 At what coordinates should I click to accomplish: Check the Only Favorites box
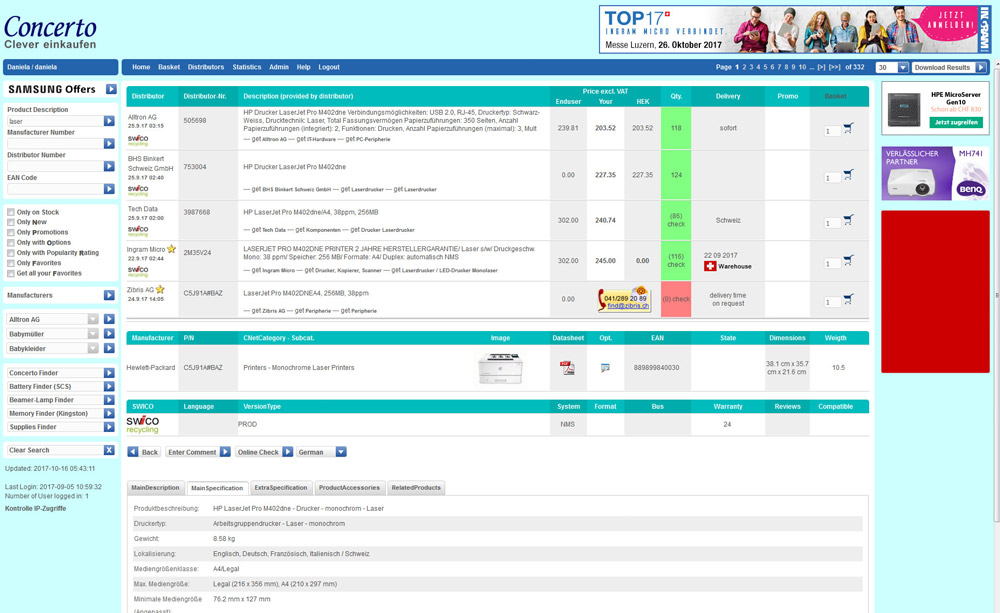[x=10, y=263]
